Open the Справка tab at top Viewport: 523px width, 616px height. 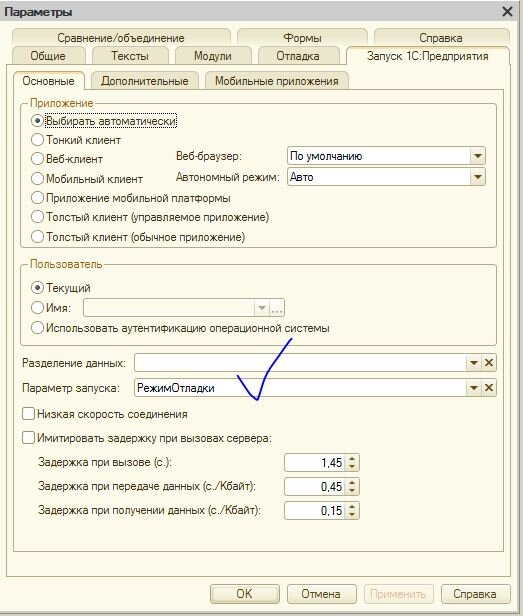(441, 38)
